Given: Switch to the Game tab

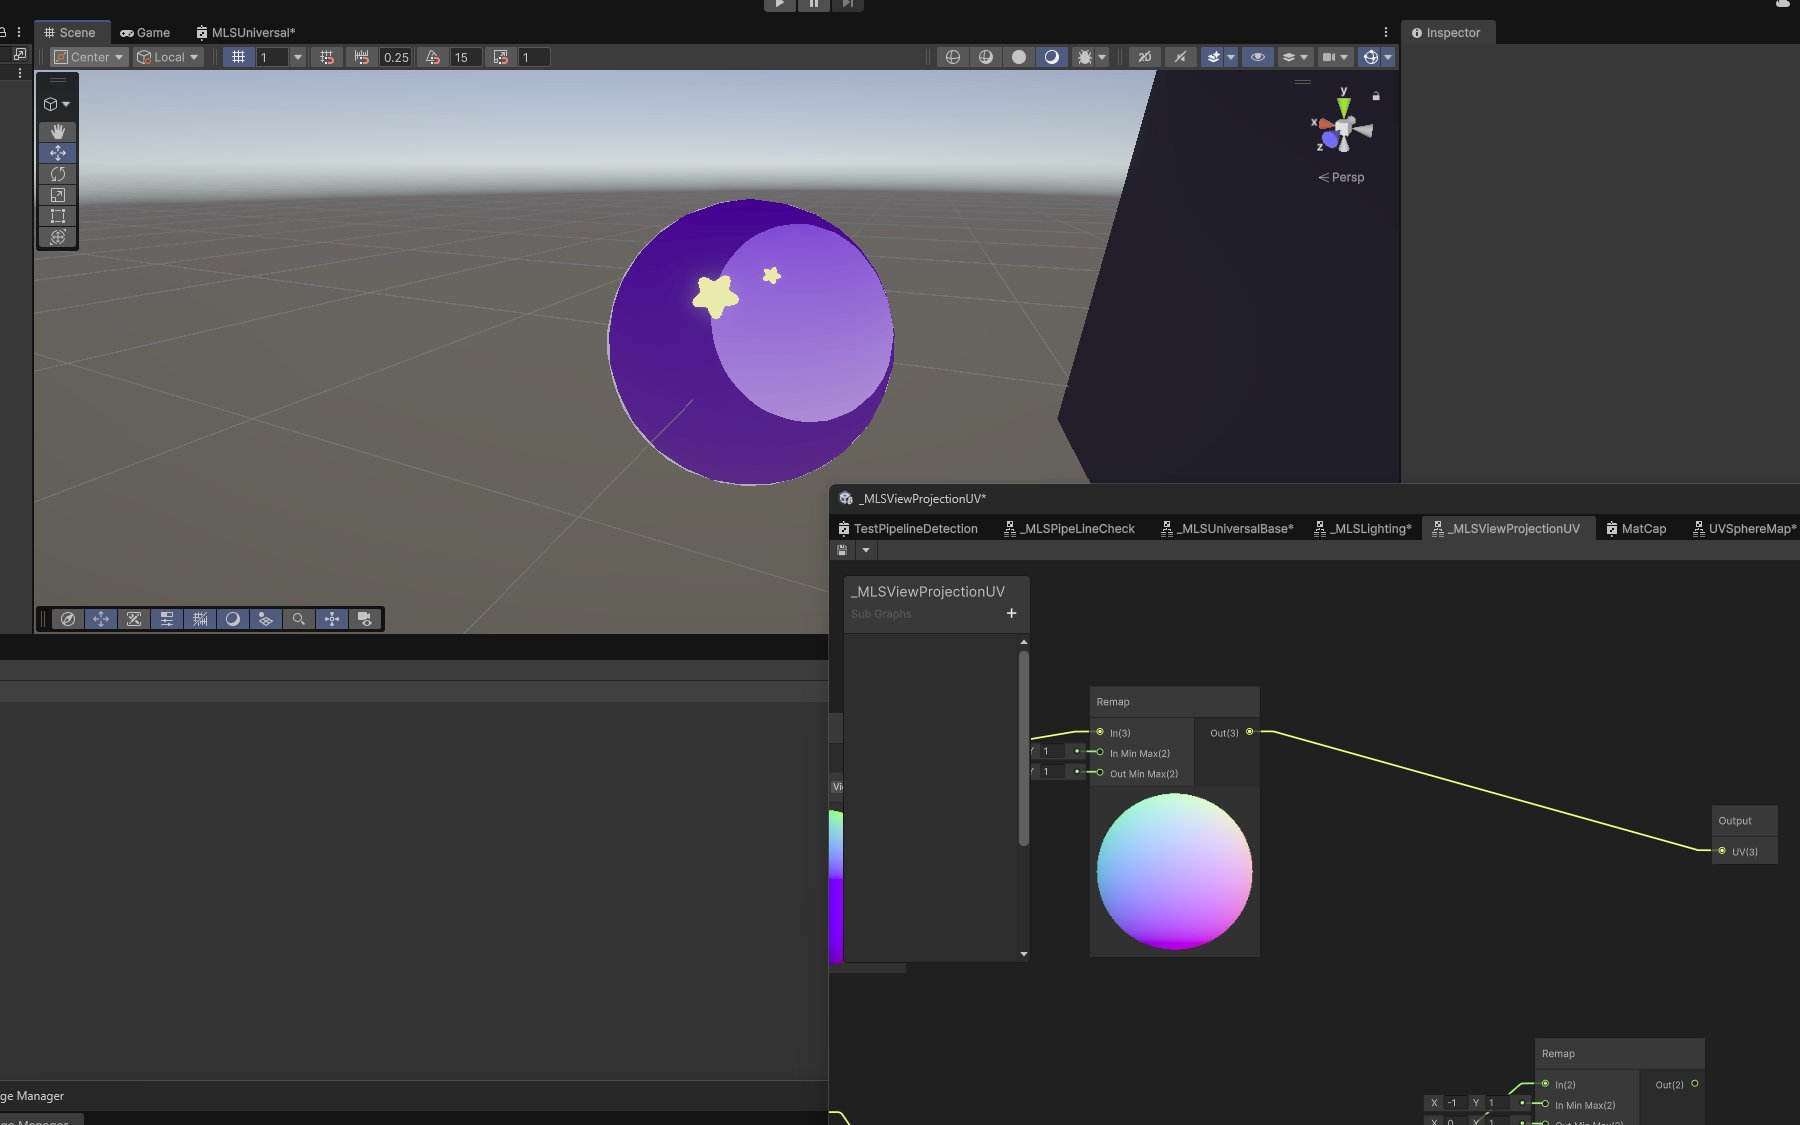Looking at the screenshot, I should (x=145, y=32).
